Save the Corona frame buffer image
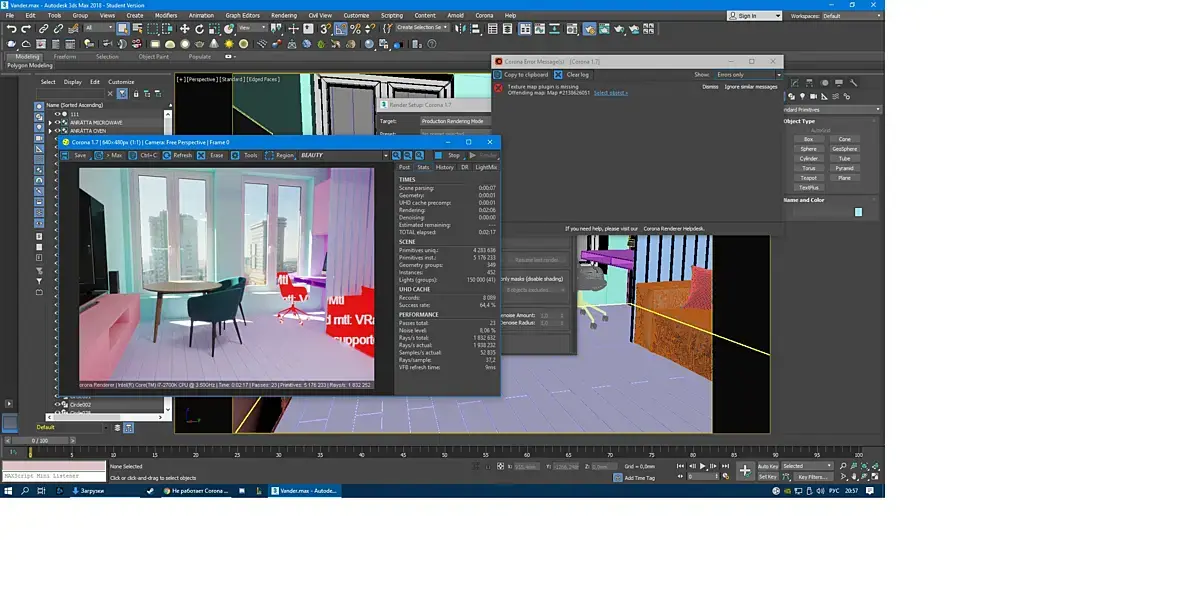Viewport: 1180px width, 590px height. pos(76,155)
